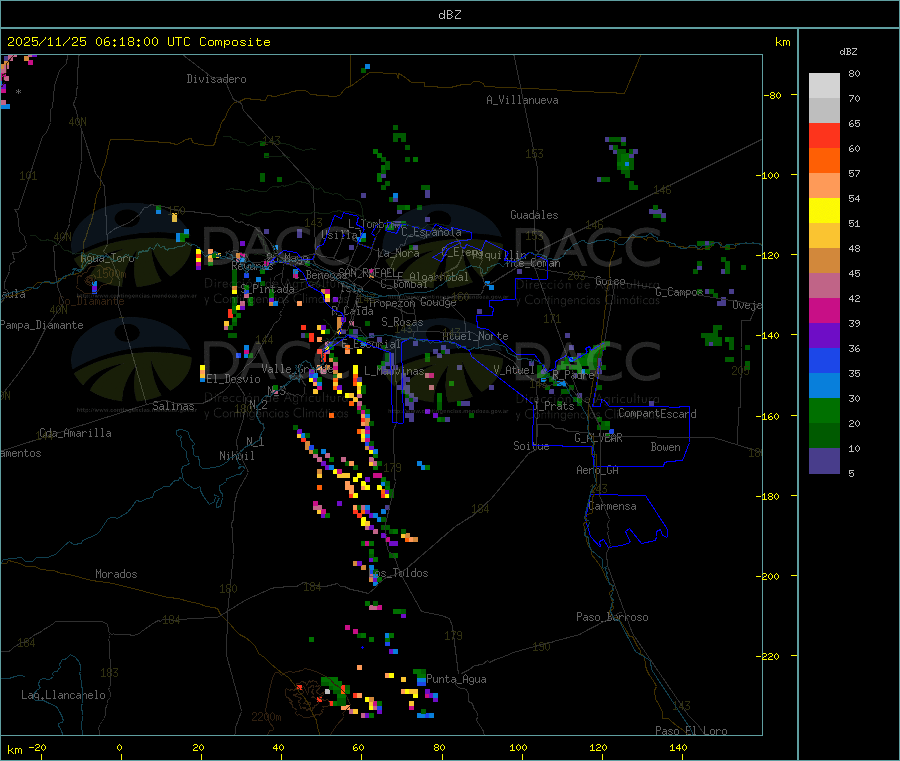Click the Atuel_Norte label

475,336
